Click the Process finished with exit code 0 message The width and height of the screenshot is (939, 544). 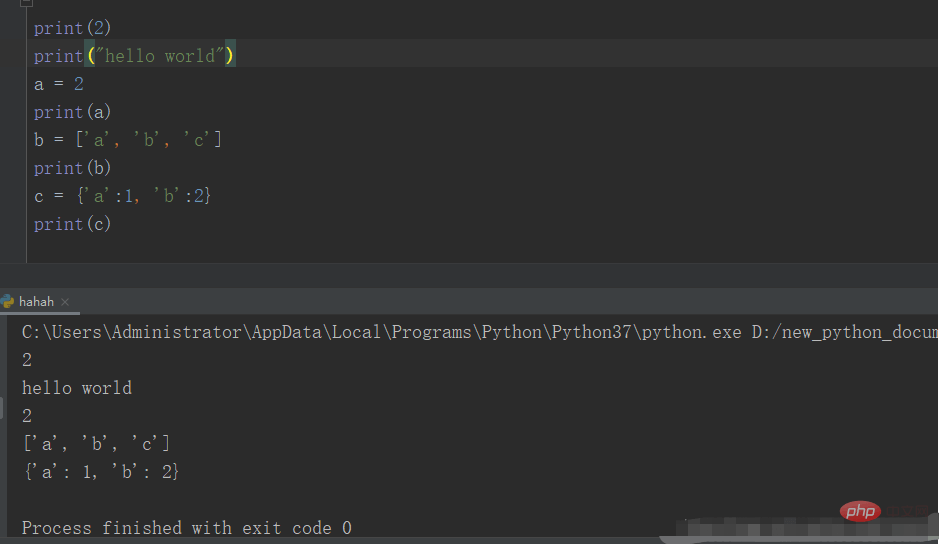(187, 528)
